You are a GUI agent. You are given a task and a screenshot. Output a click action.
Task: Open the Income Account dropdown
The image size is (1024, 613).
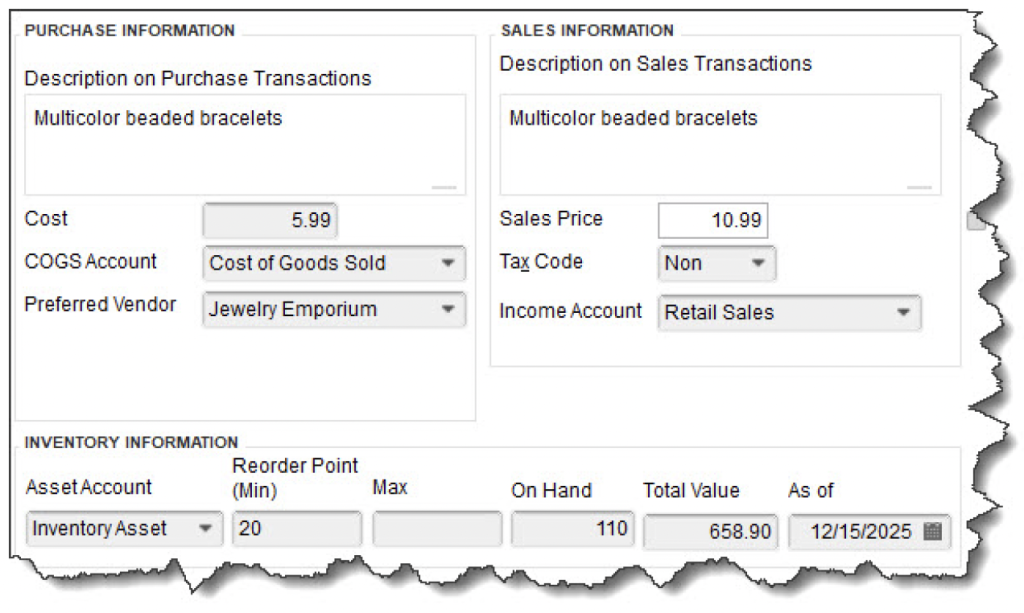point(903,312)
